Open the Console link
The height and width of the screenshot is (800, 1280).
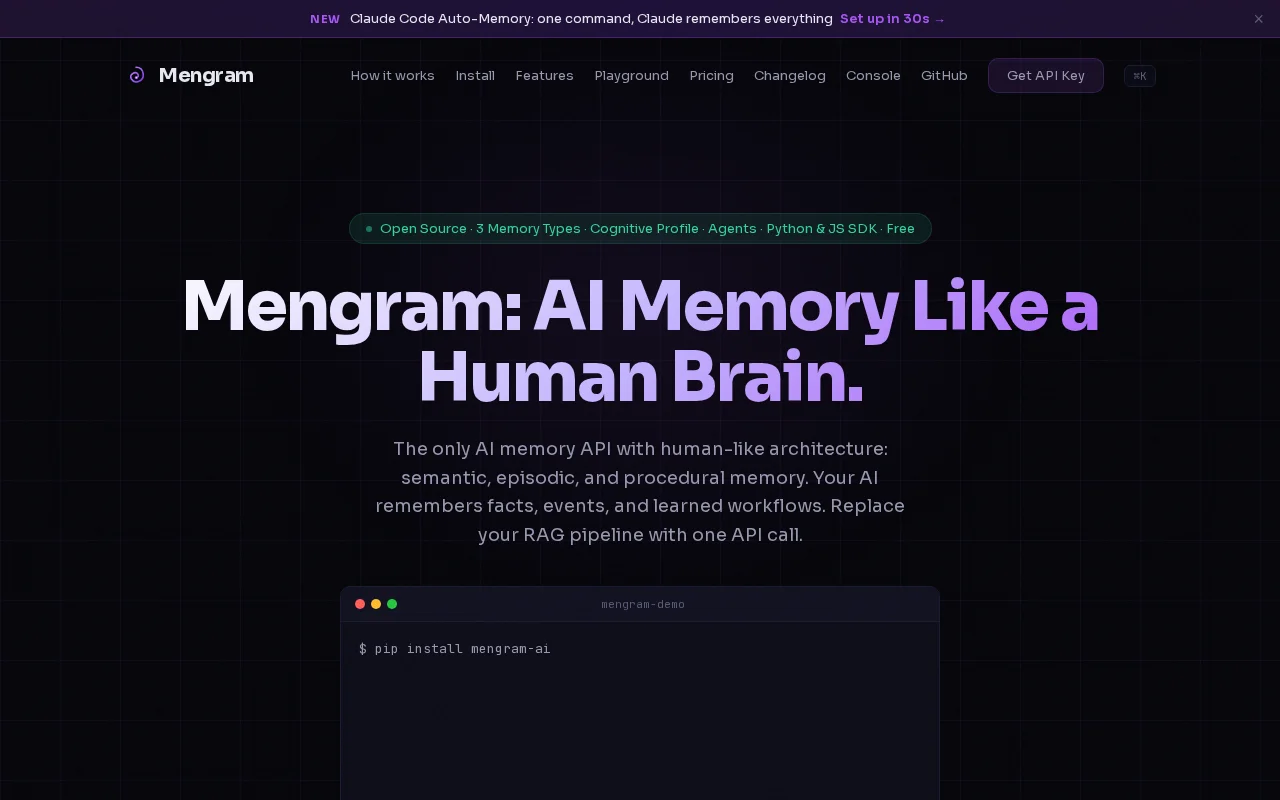[x=873, y=76]
